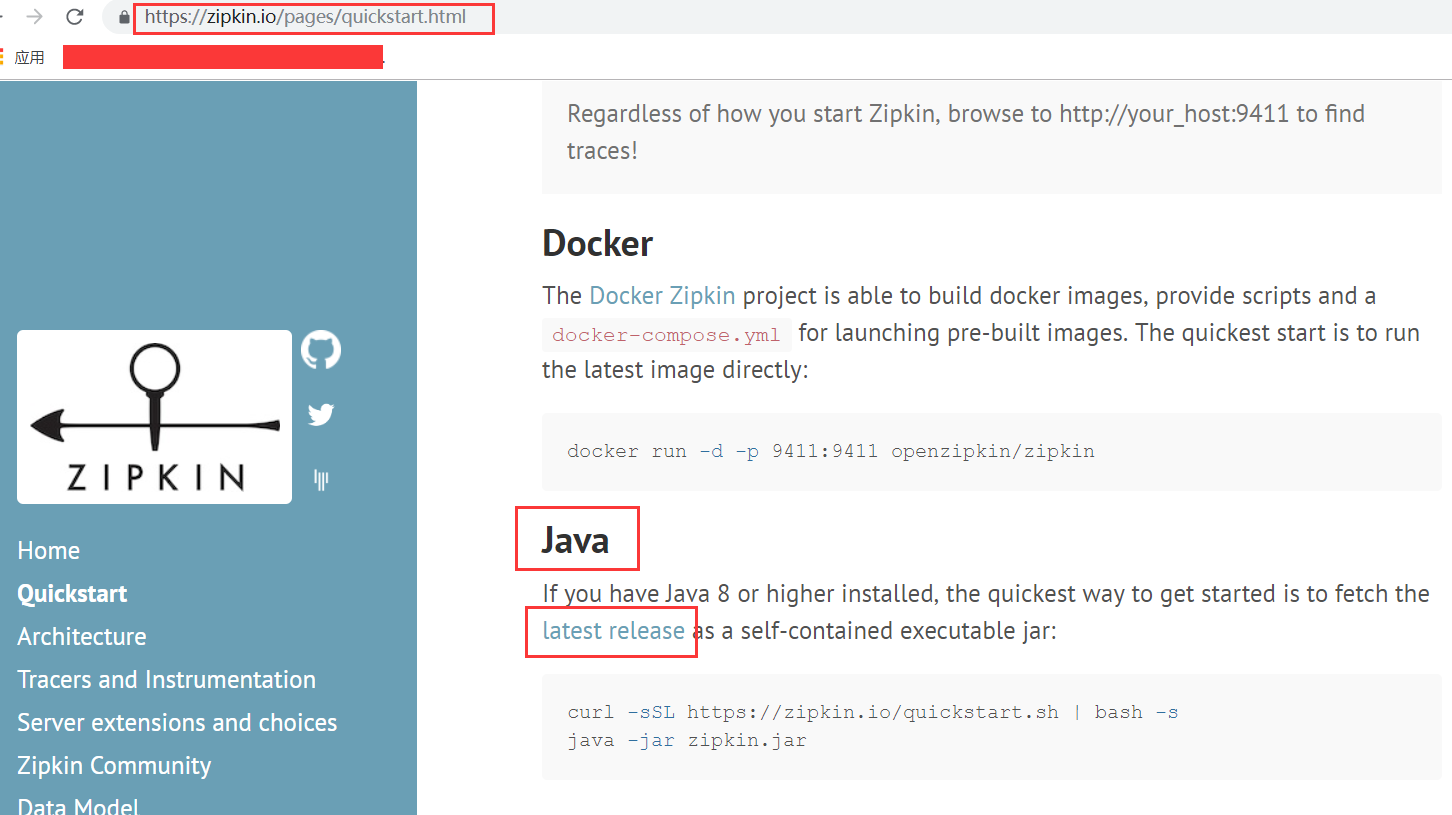The width and height of the screenshot is (1452, 815).
Task: Open the Zipkin GitHub icon link
Action: [321, 350]
